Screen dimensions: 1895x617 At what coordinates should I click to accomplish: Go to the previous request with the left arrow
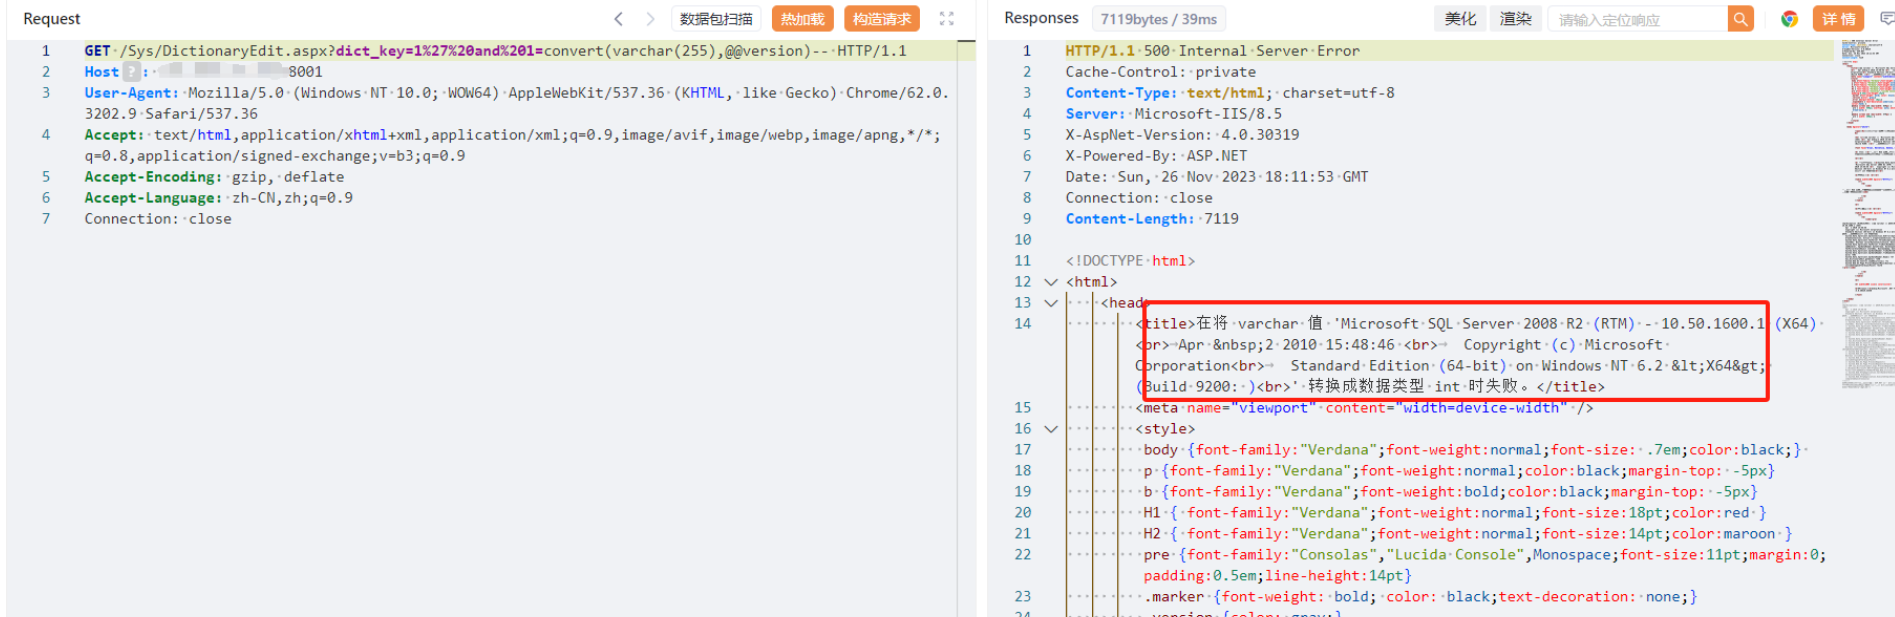point(619,19)
